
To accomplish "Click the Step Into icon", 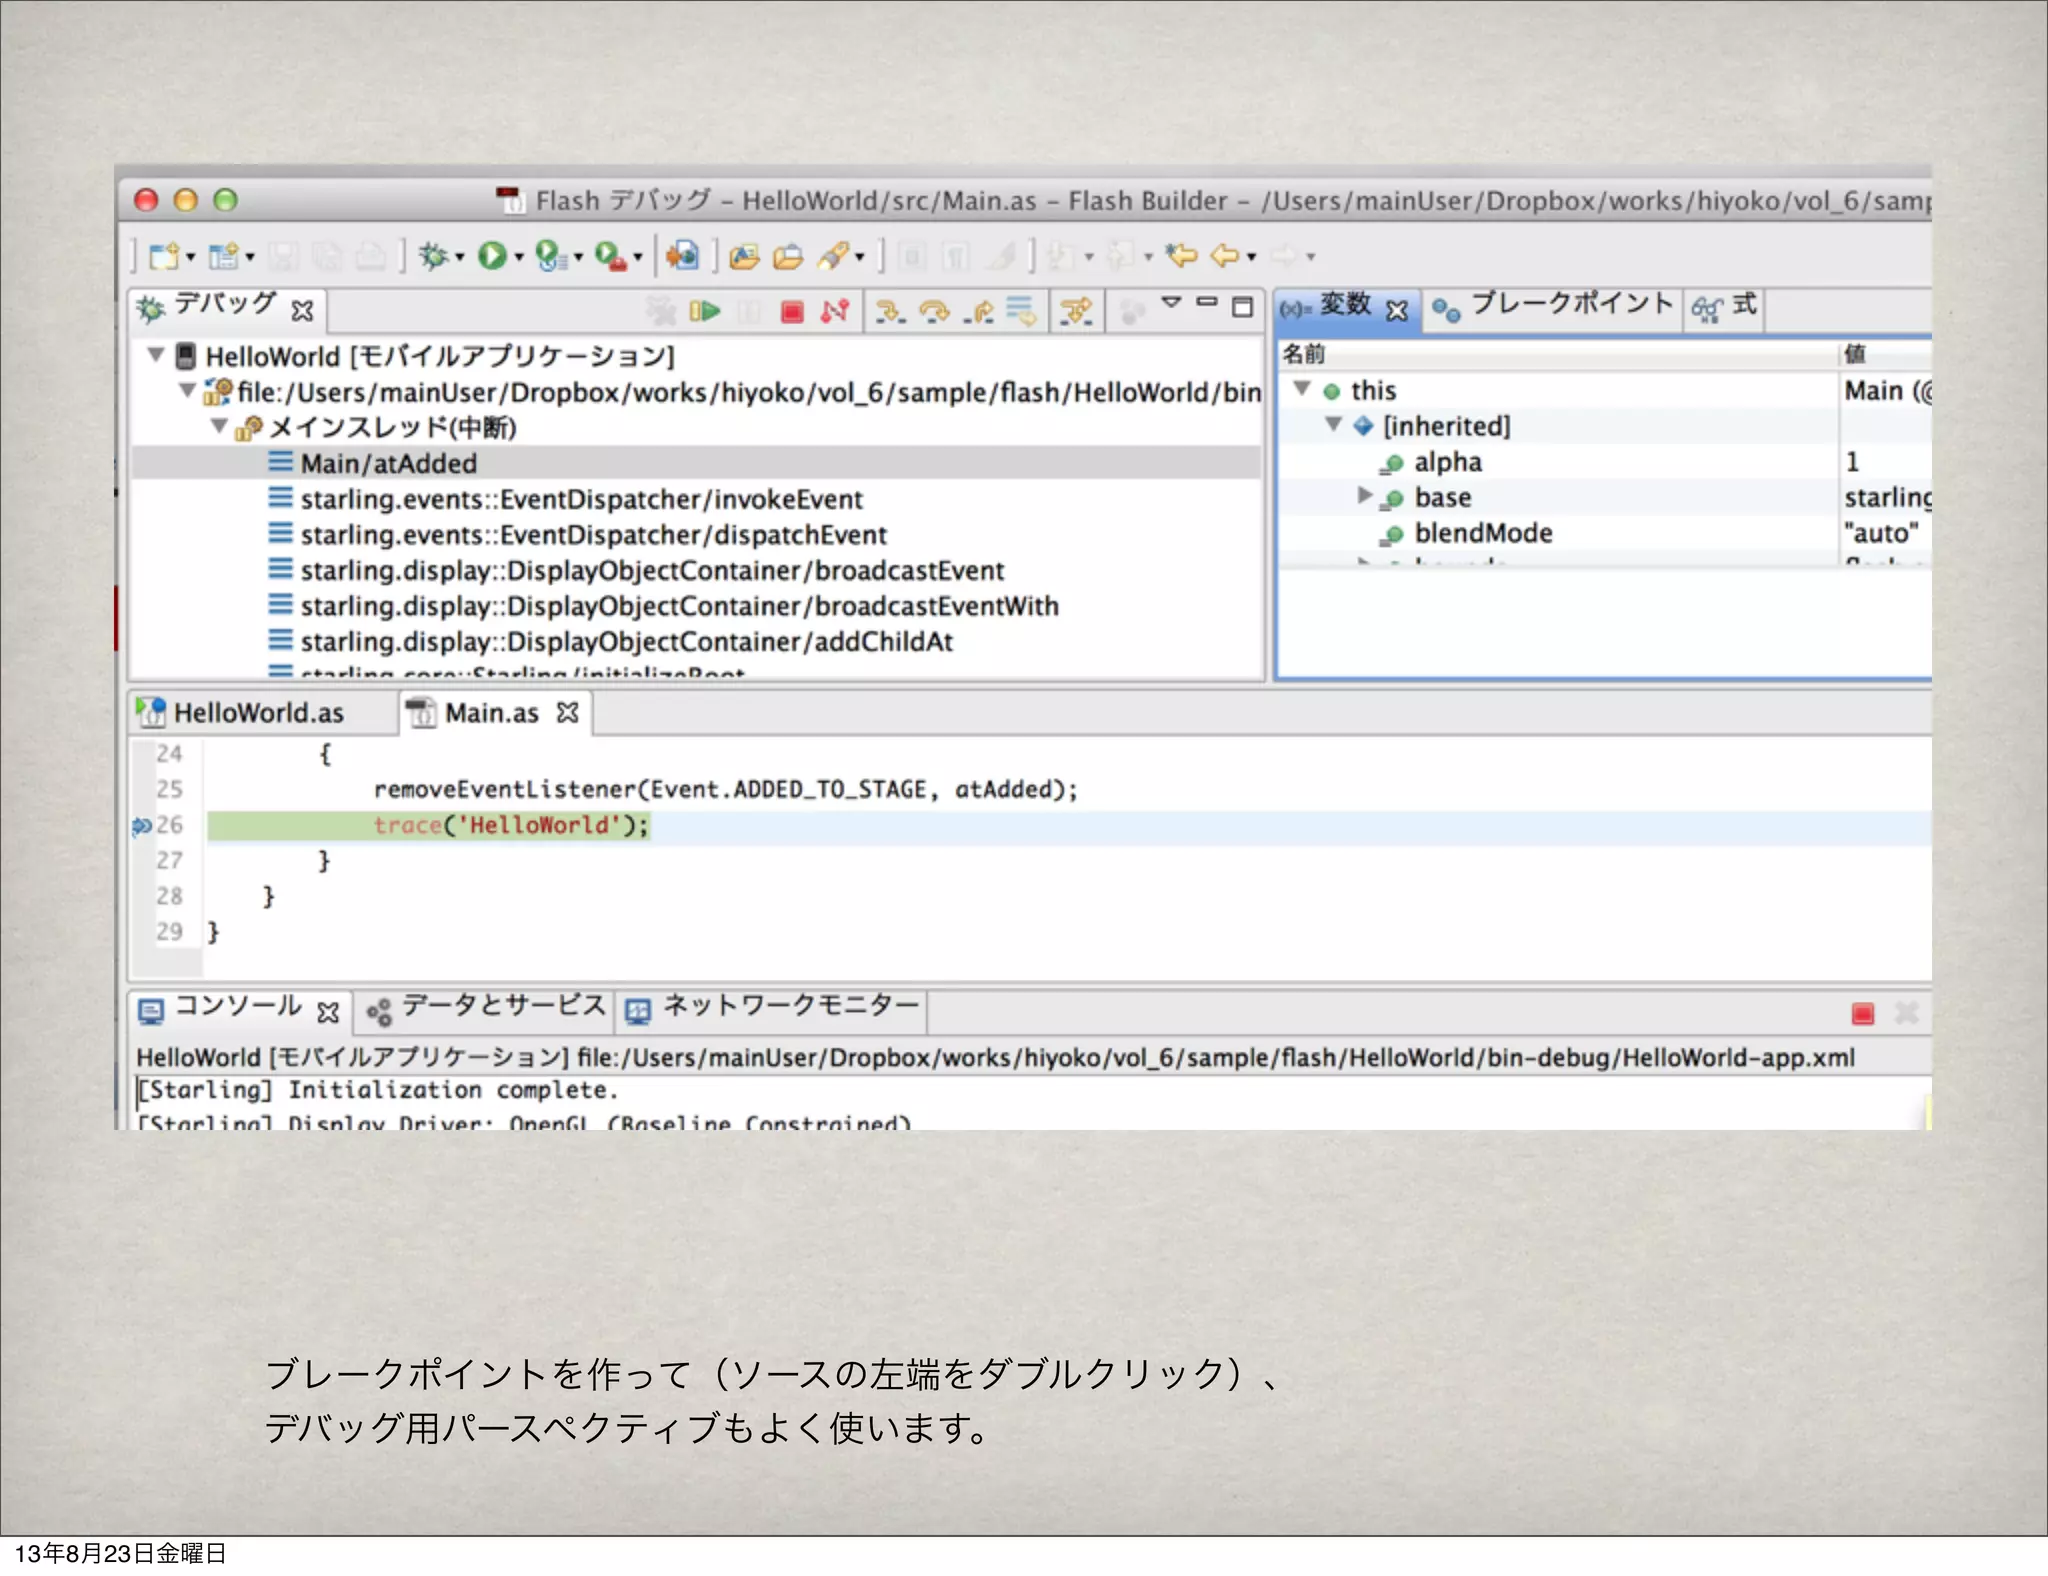I will (x=889, y=312).
